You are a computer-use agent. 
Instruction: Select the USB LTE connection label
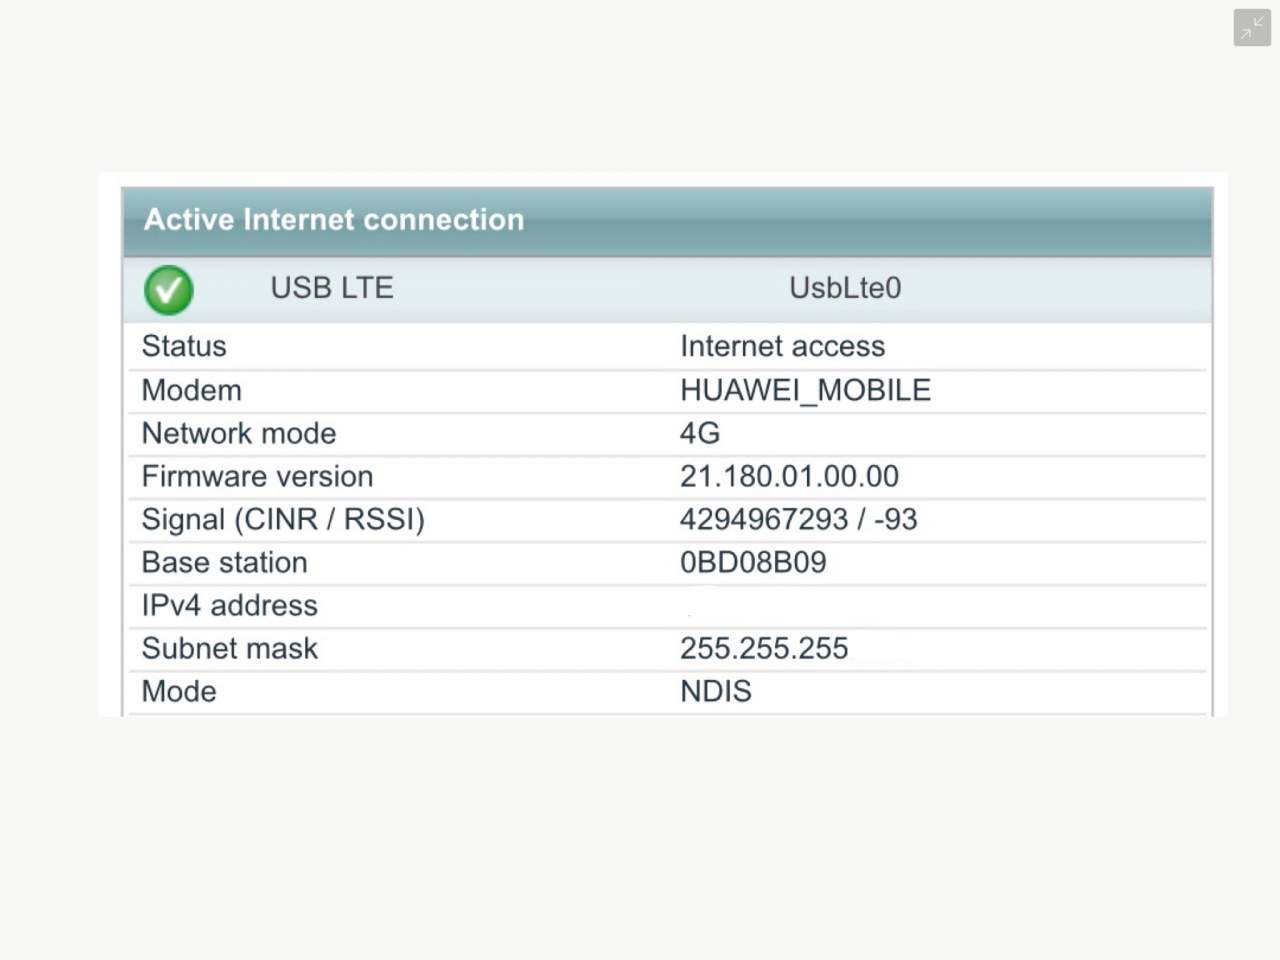pyautogui.click(x=332, y=288)
